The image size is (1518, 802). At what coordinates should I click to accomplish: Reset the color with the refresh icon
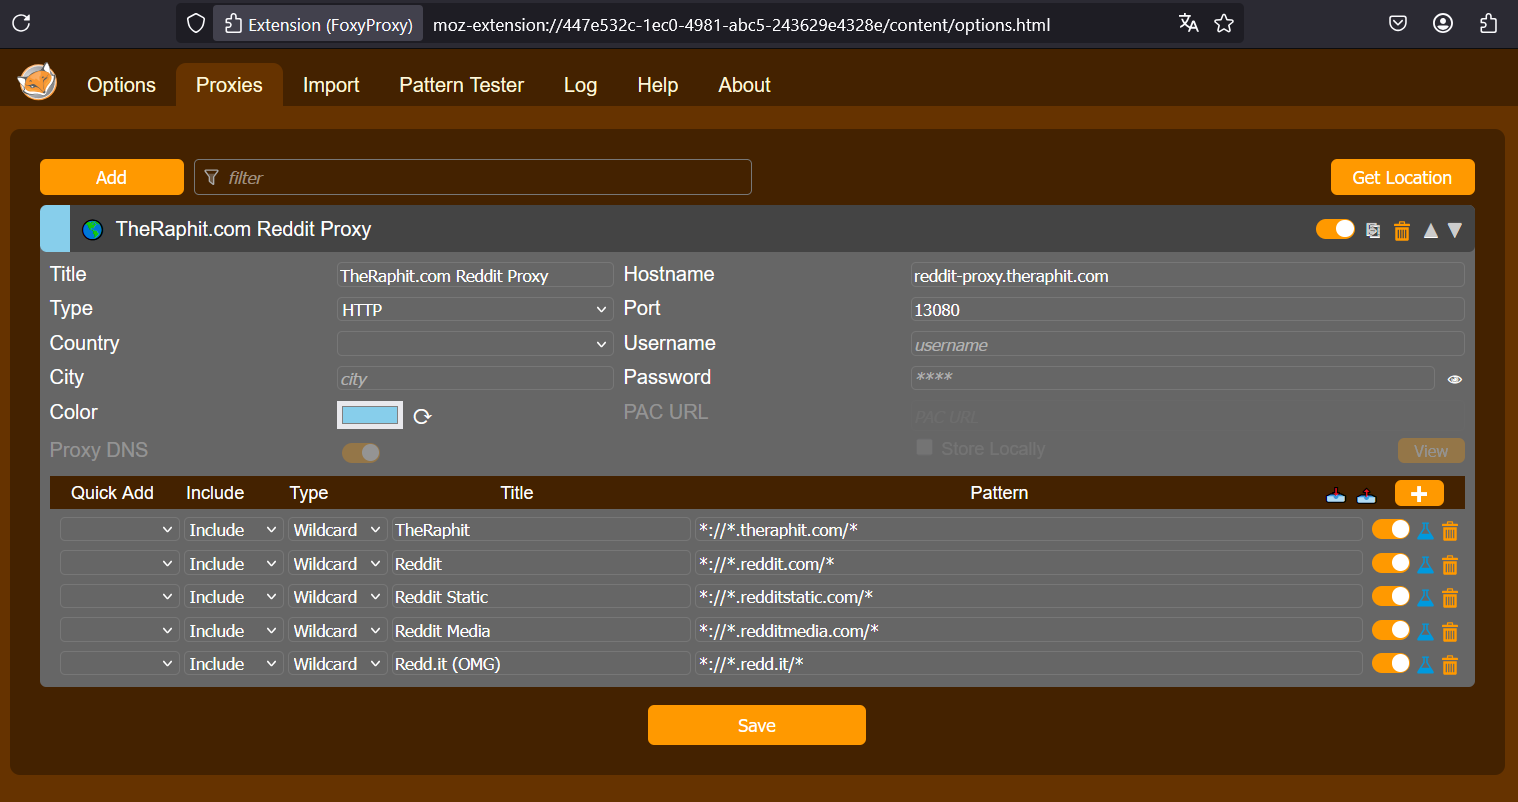422,416
